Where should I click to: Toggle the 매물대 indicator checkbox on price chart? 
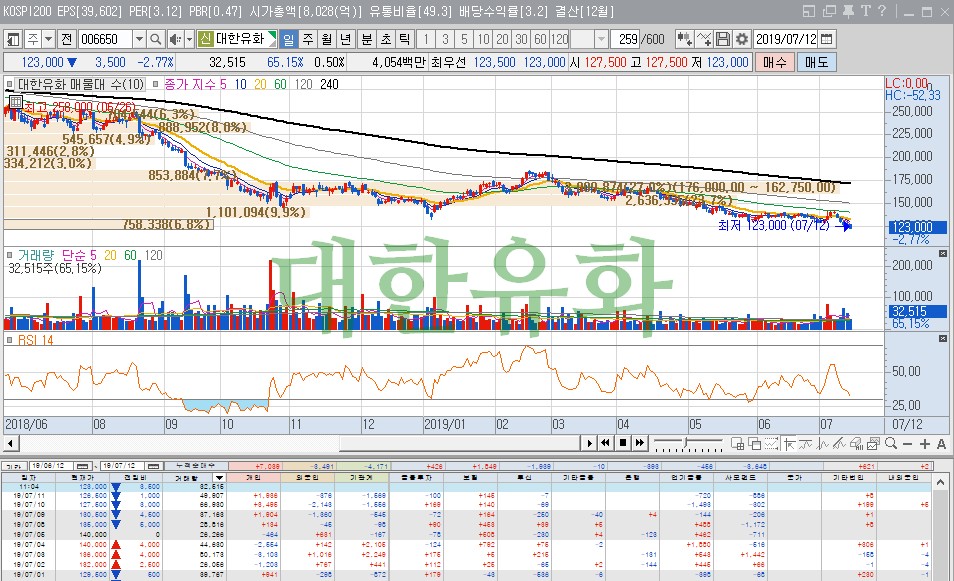(10, 84)
